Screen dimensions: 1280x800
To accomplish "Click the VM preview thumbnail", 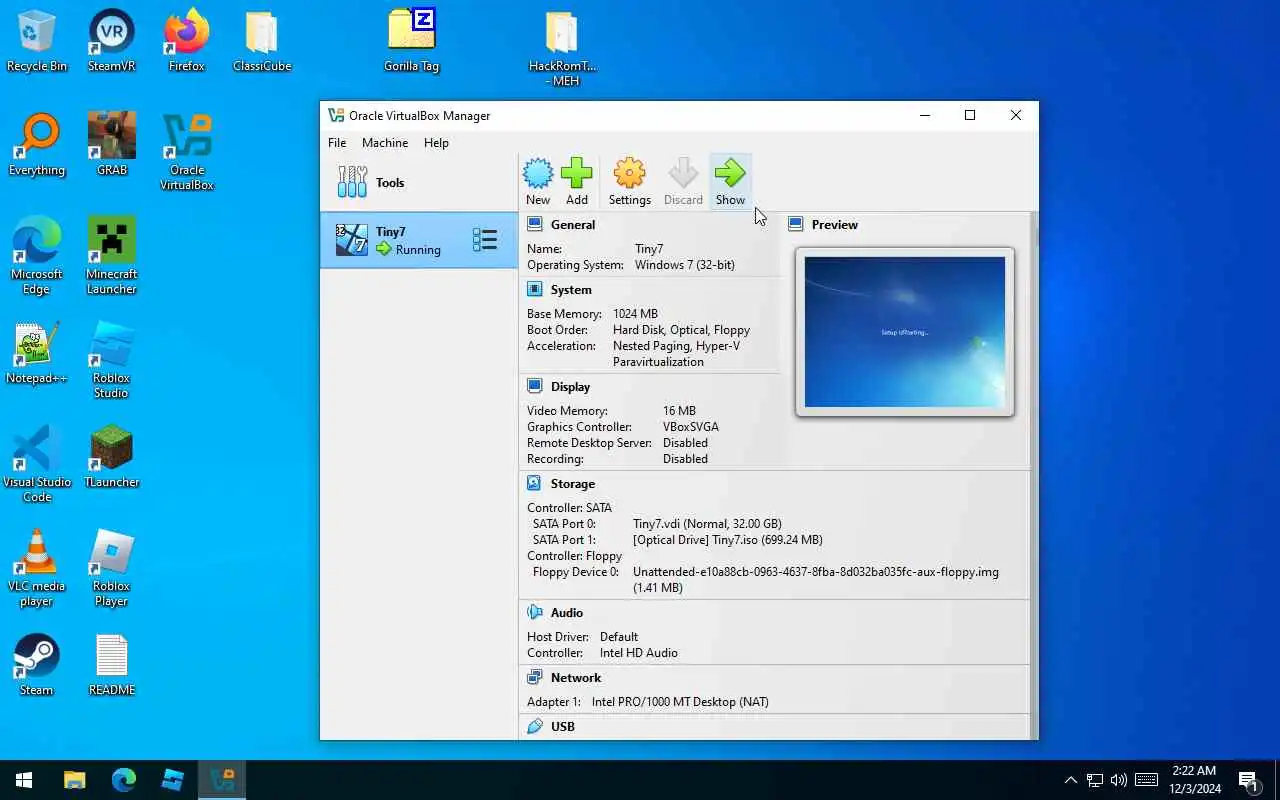I will click(905, 332).
